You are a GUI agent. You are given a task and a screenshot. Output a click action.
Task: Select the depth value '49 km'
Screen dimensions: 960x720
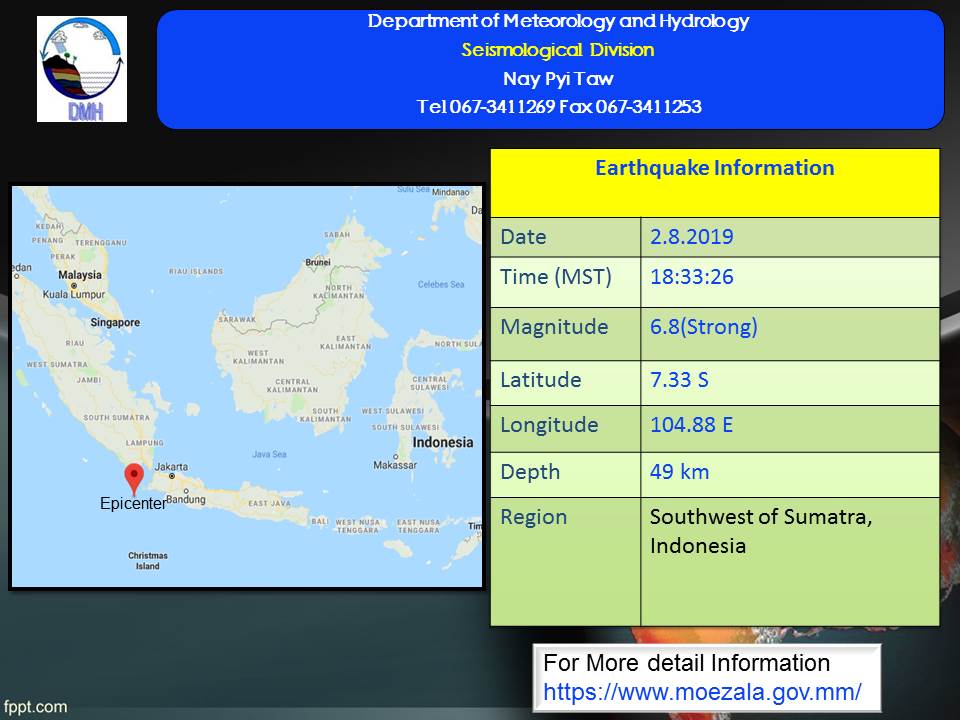(x=680, y=472)
